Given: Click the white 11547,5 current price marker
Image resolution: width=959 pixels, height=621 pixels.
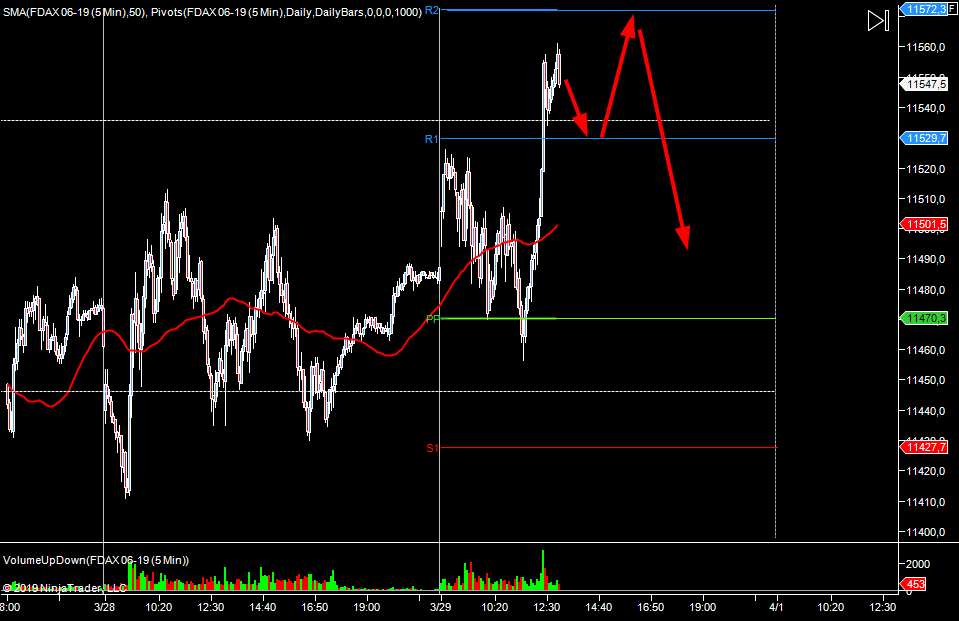Looking at the screenshot, I should point(924,85).
